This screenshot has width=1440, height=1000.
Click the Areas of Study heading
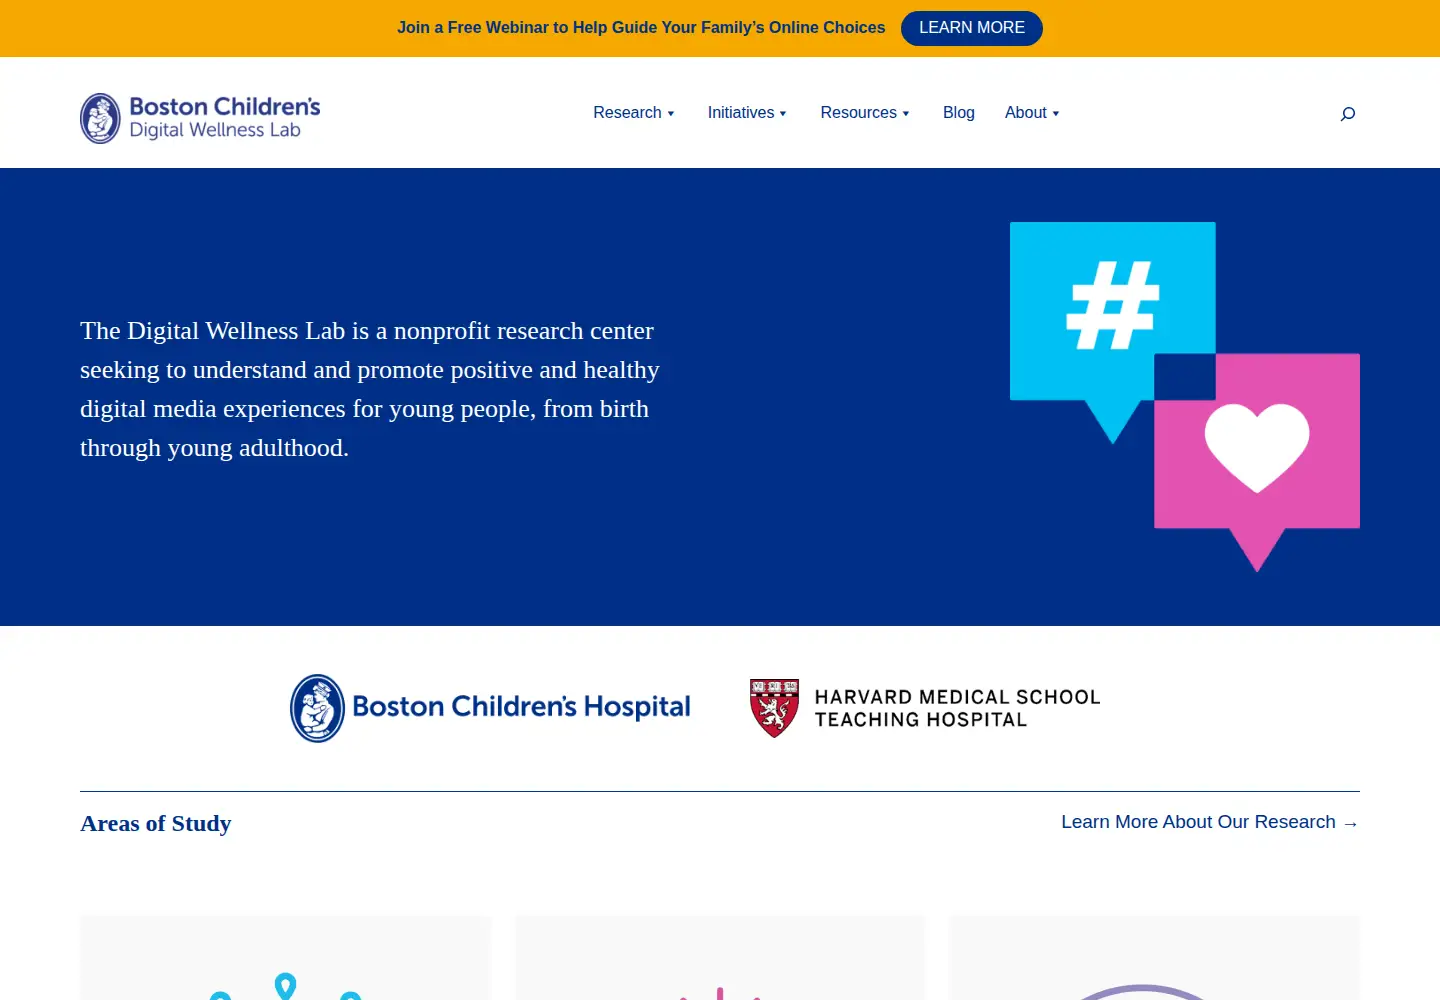pos(156,824)
